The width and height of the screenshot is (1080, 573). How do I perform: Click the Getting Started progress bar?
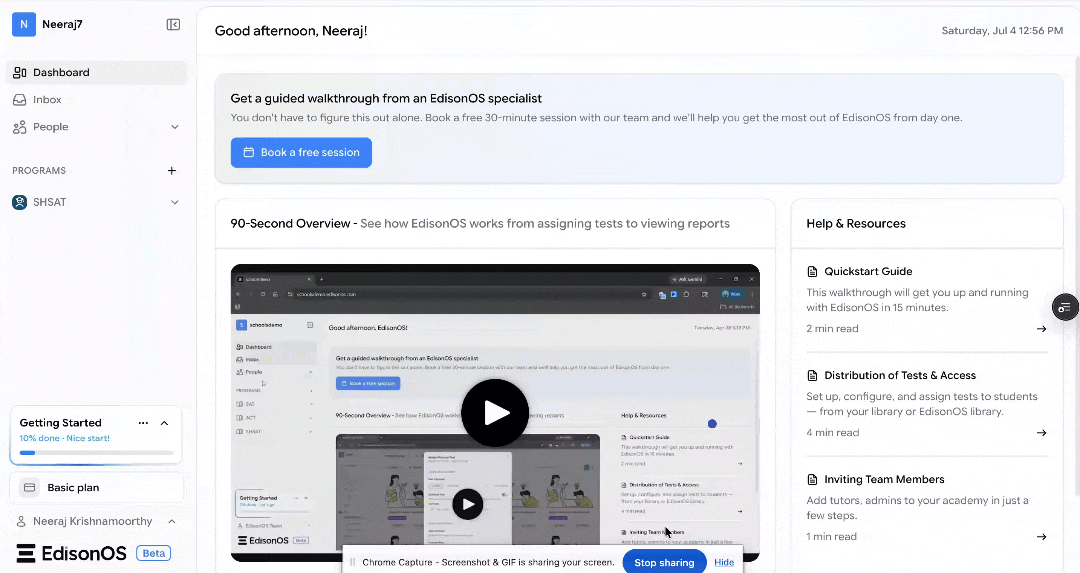pyautogui.click(x=96, y=453)
